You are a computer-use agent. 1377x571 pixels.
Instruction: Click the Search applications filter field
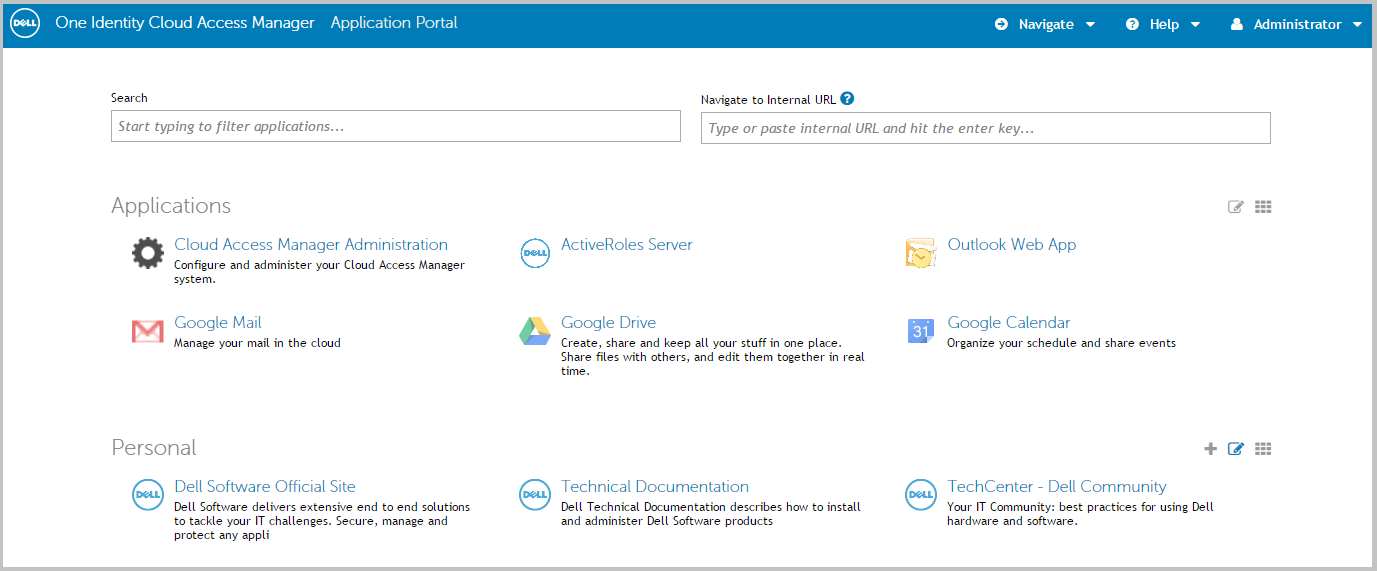395,126
